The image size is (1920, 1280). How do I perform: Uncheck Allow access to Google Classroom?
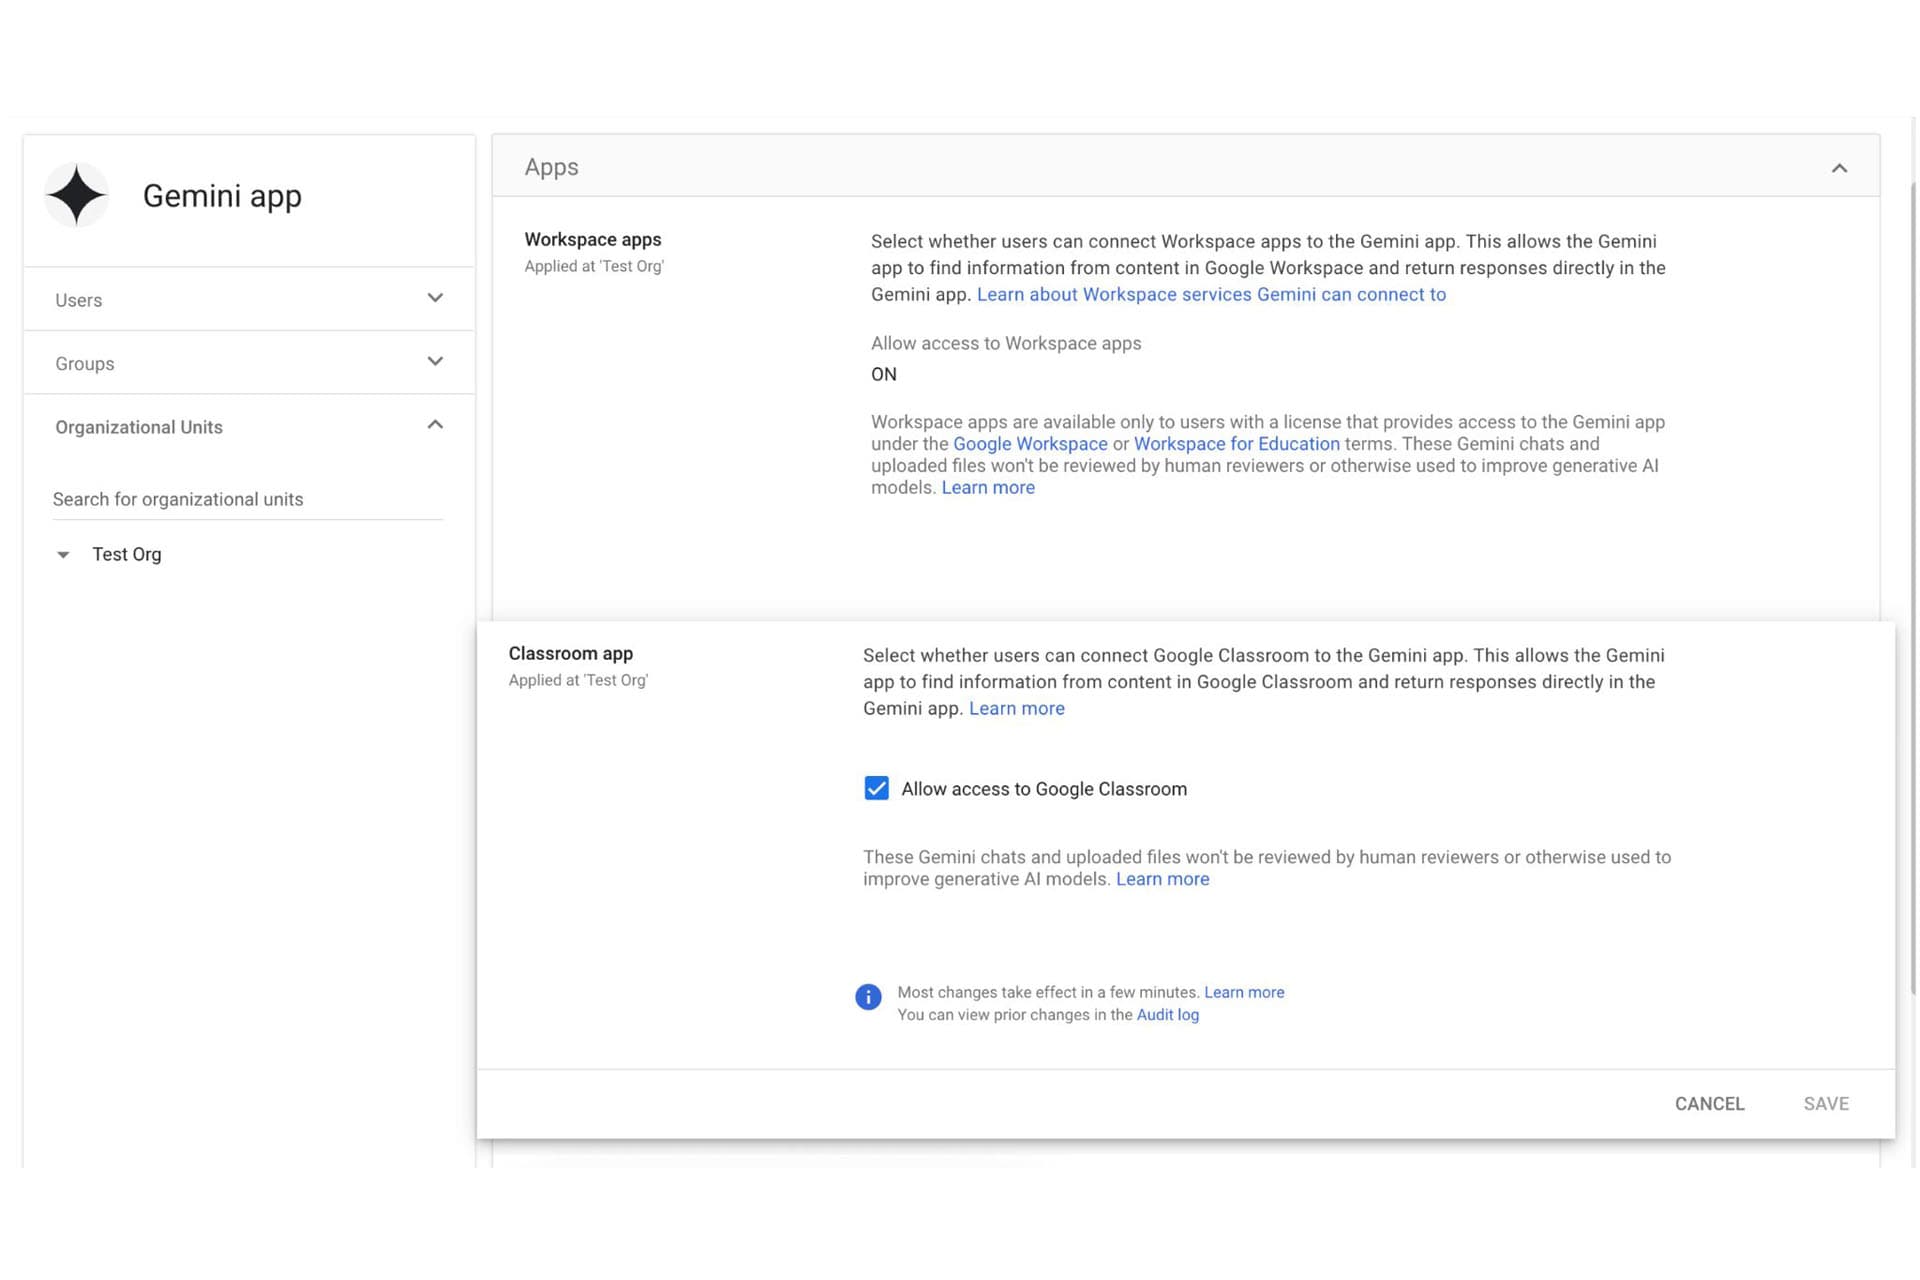[876, 788]
